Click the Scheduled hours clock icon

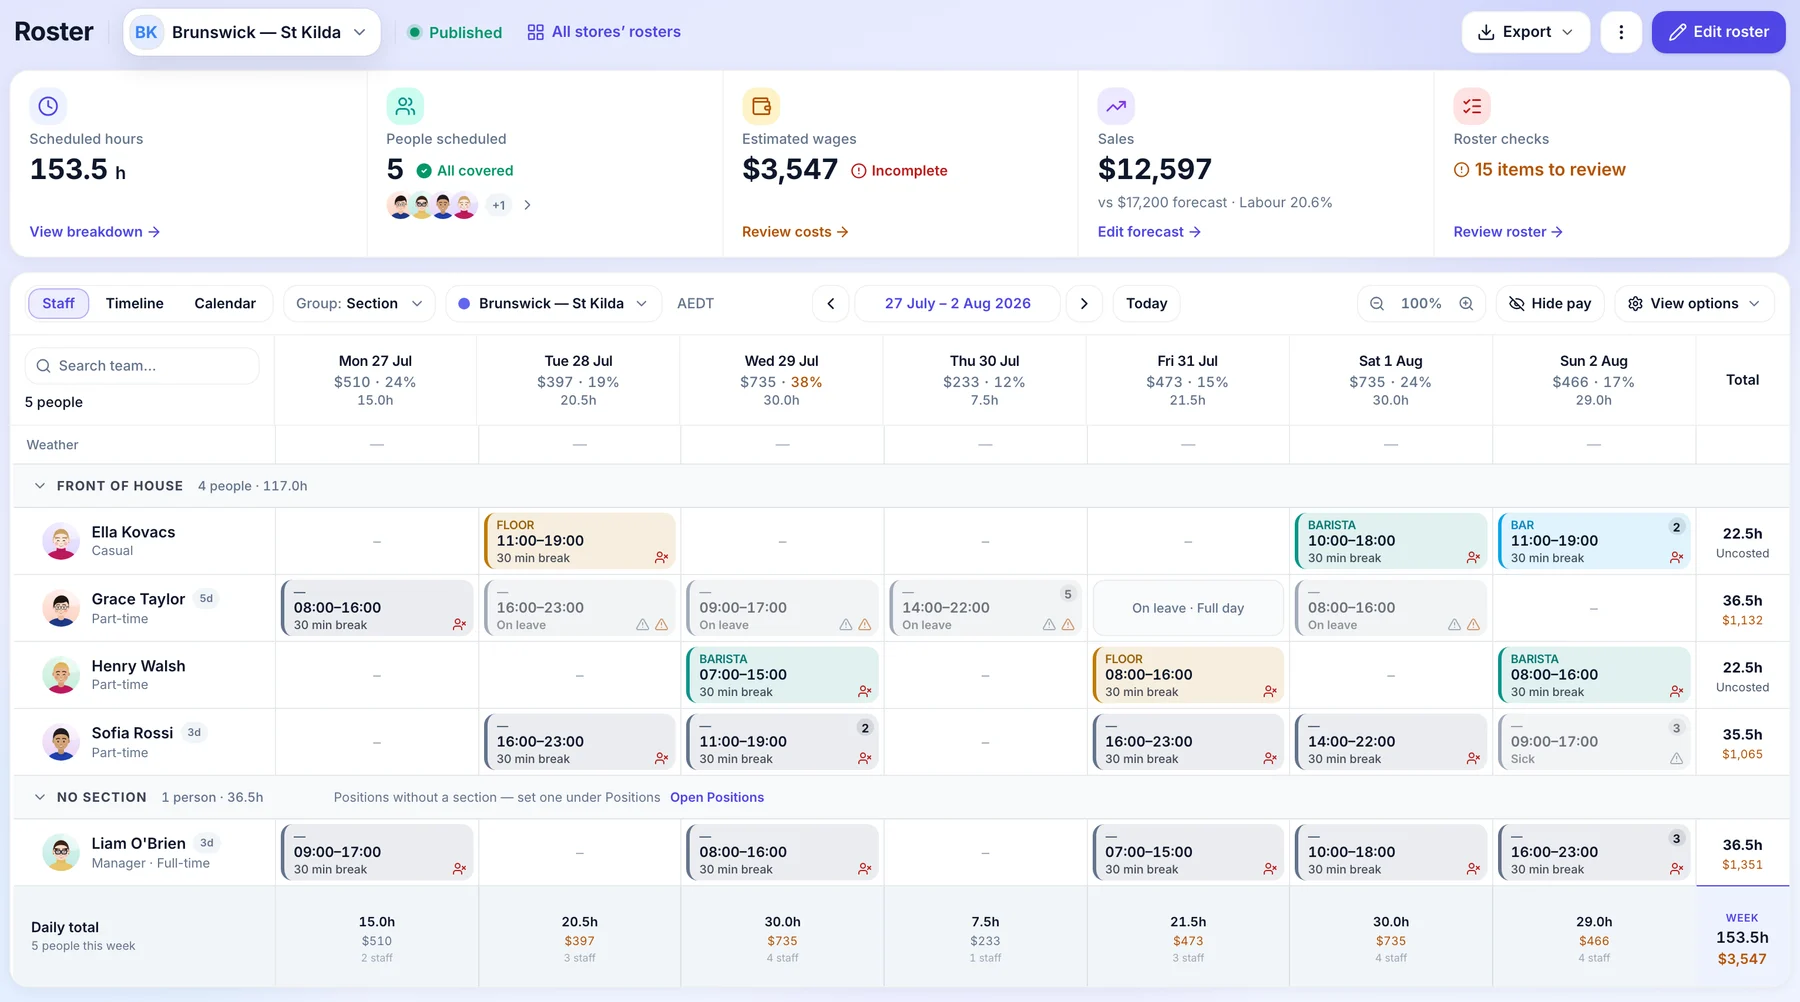(48, 106)
